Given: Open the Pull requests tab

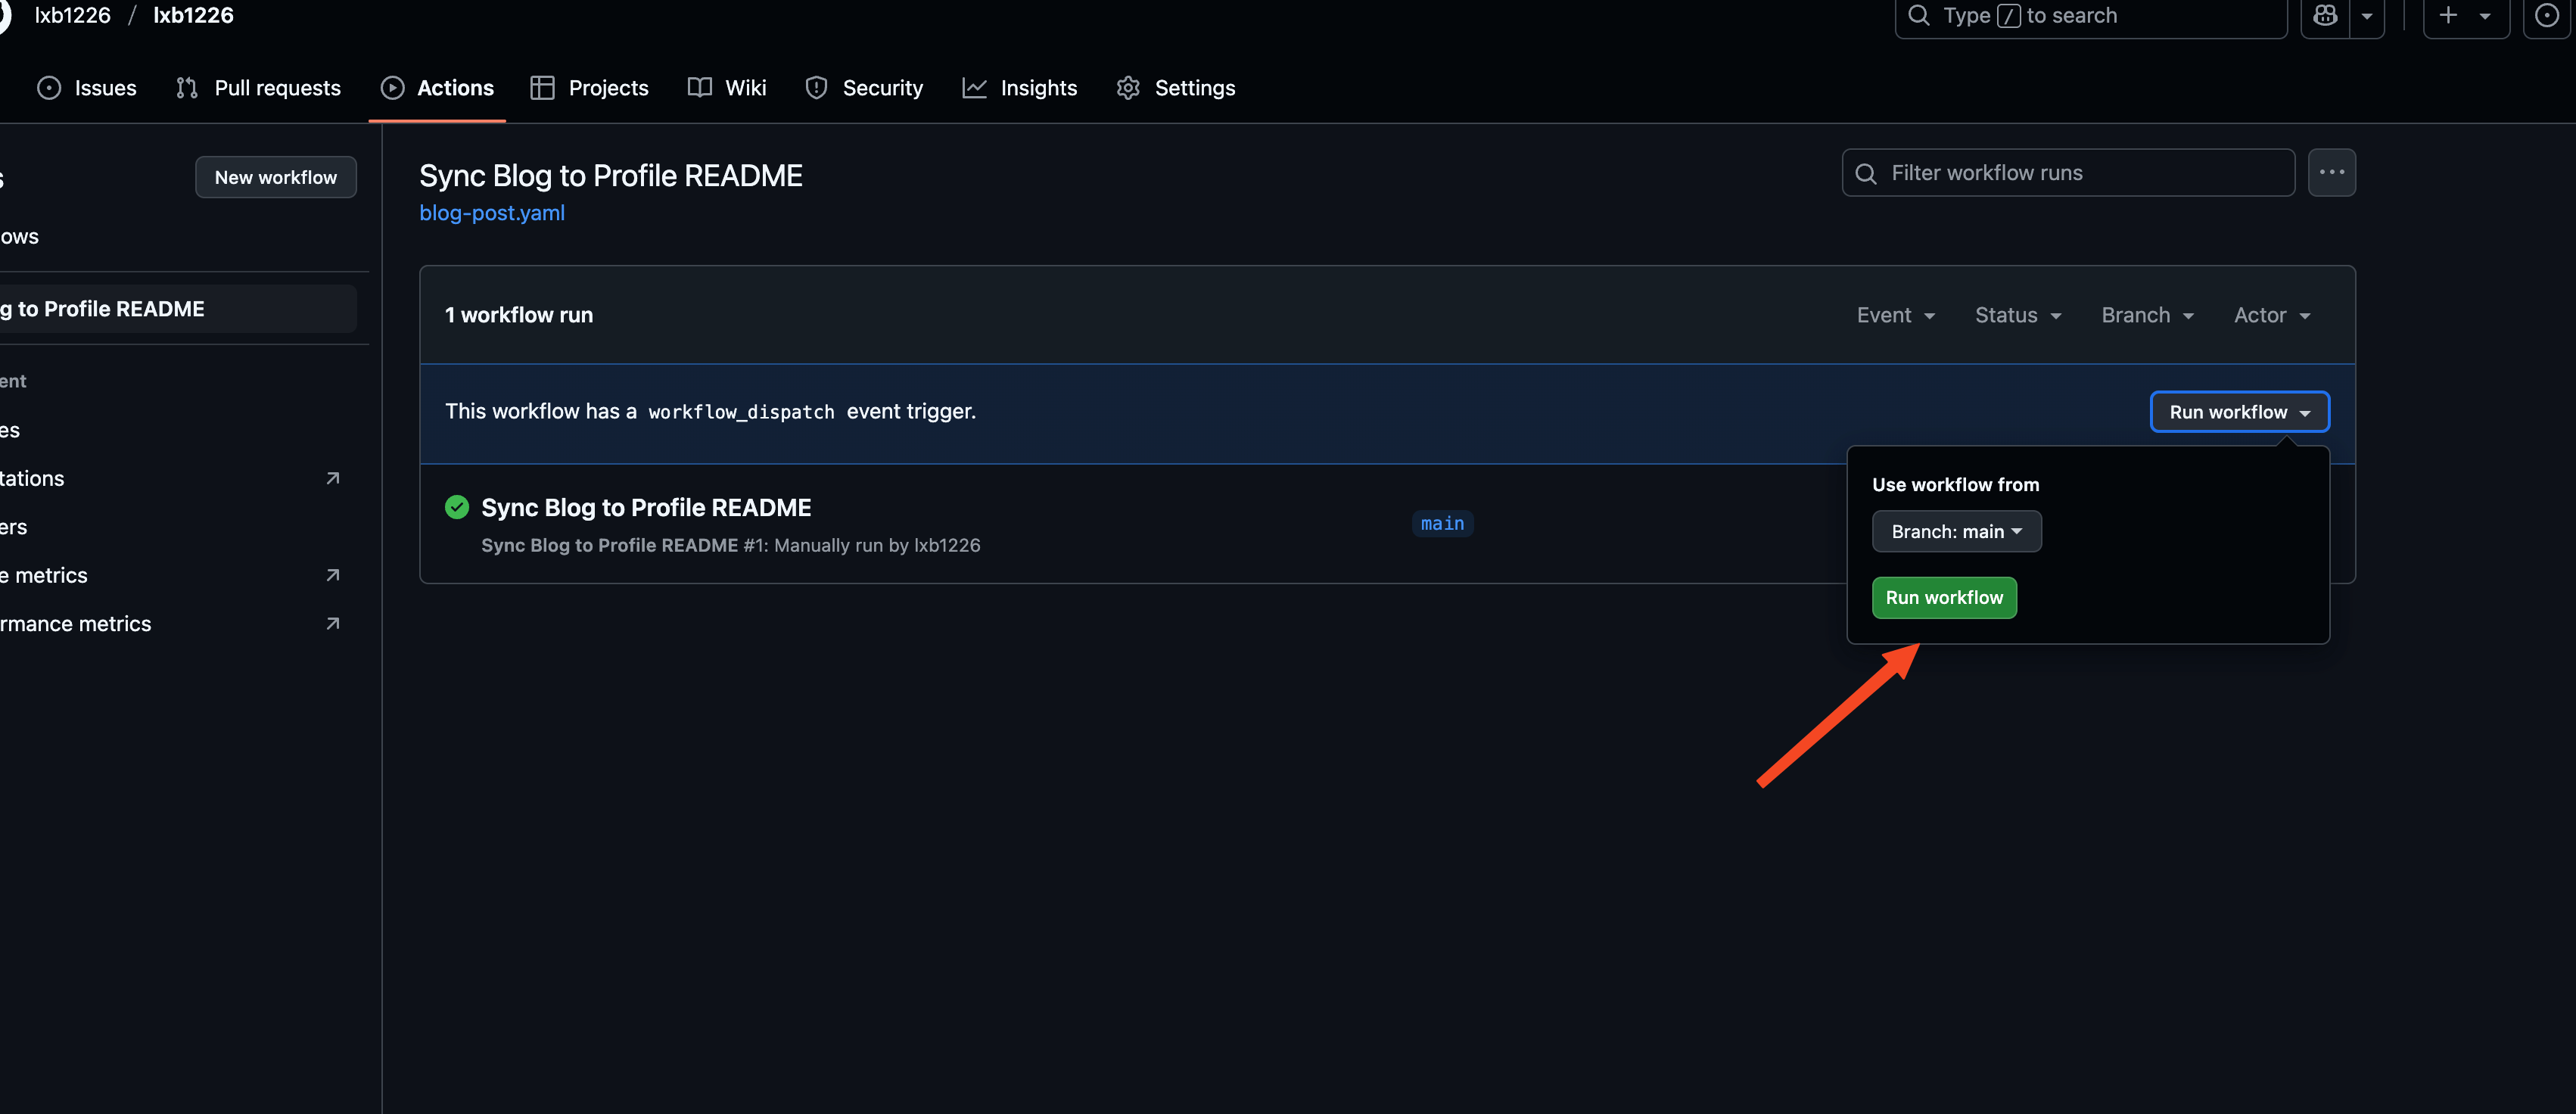Looking at the screenshot, I should click(x=258, y=88).
